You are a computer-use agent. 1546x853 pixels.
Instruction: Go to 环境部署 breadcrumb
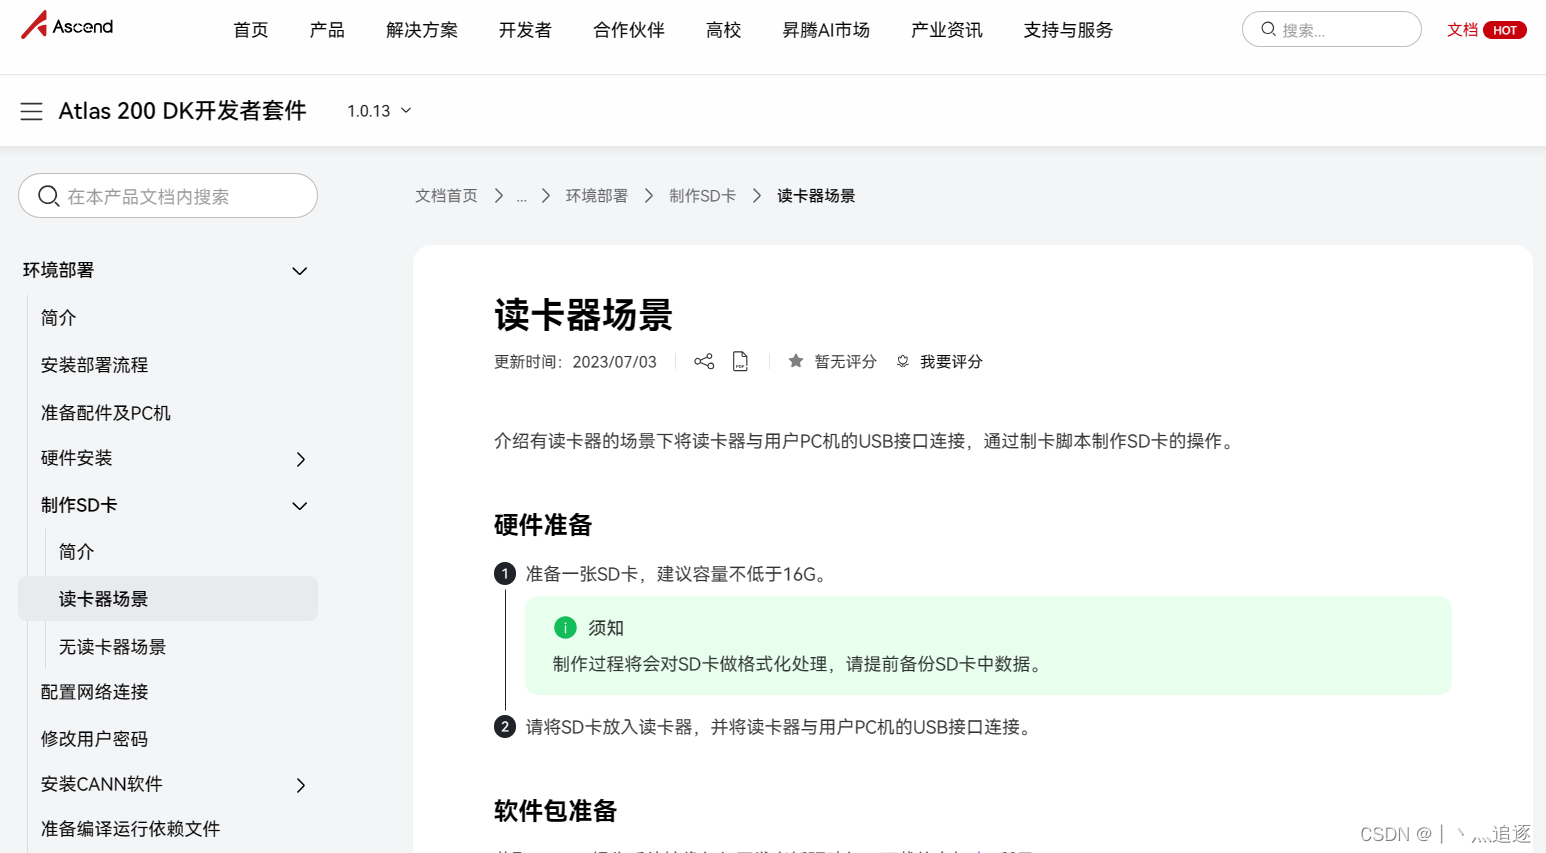[x=597, y=196]
